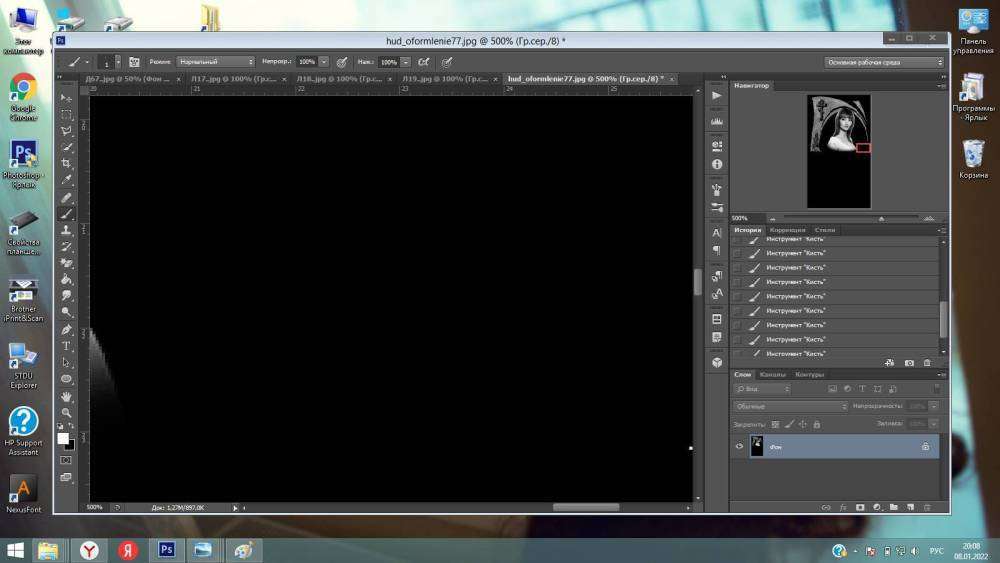Hide the Фон layer with eye icon
The image size is (1000, 563).
[739, 447]
